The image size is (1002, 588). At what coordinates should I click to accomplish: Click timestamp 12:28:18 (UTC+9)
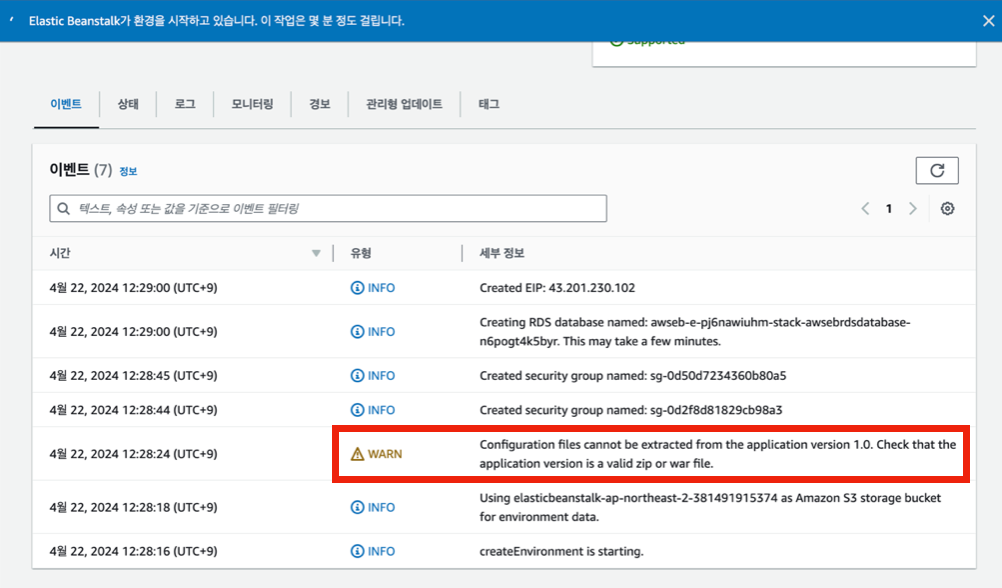[x=134, y=507]
